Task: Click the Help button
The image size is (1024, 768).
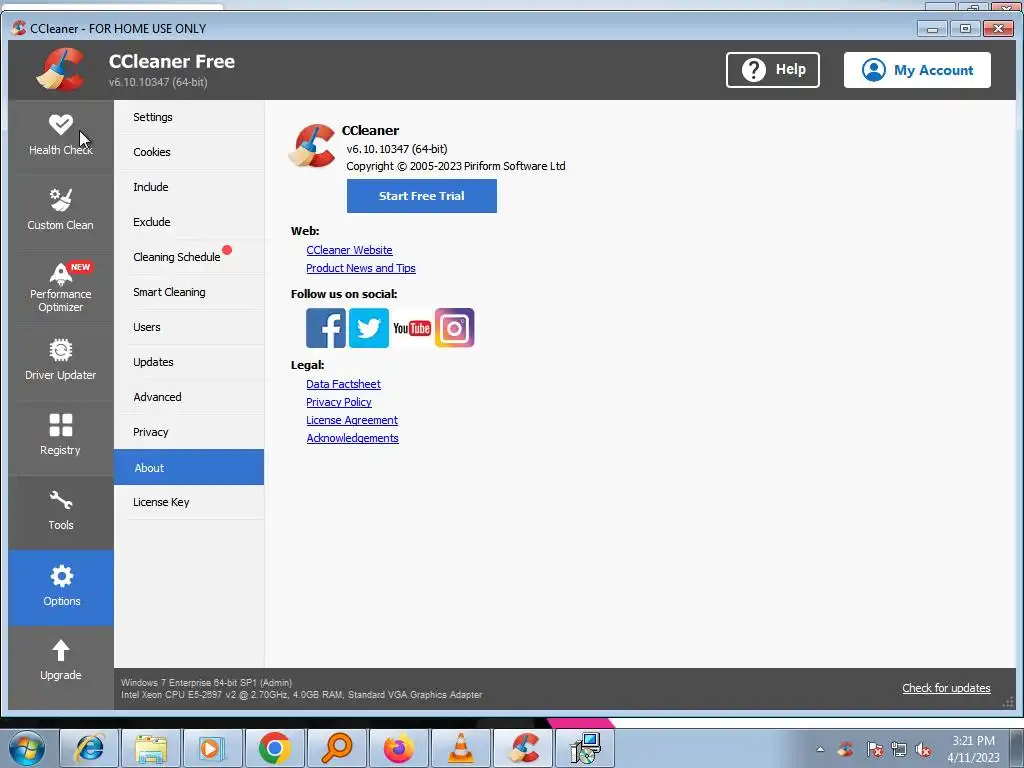Action: [773, 70]
